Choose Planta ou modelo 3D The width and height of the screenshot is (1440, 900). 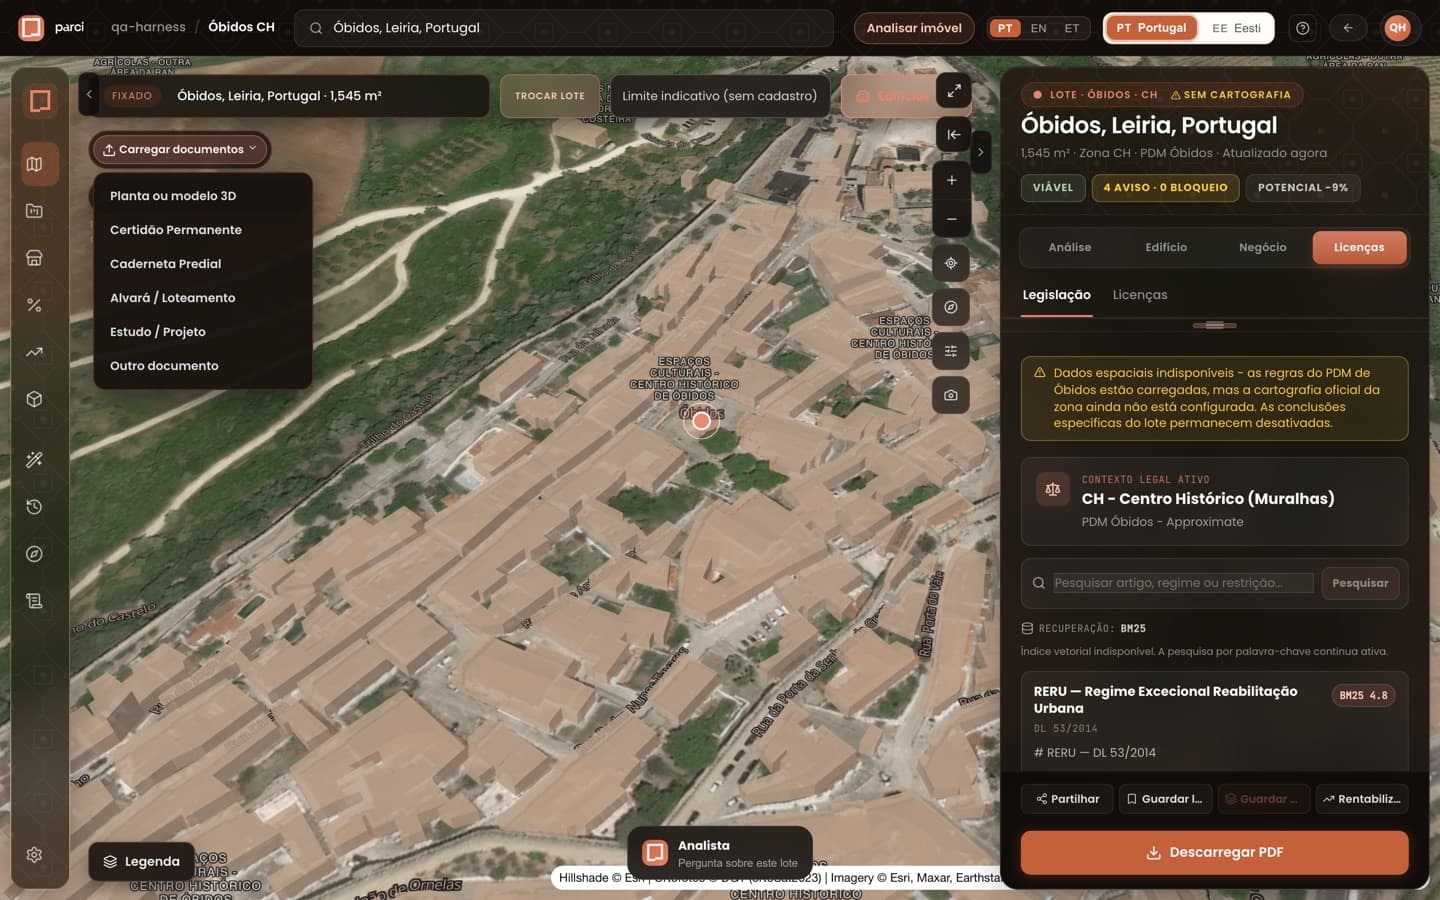tap(203, 196)
